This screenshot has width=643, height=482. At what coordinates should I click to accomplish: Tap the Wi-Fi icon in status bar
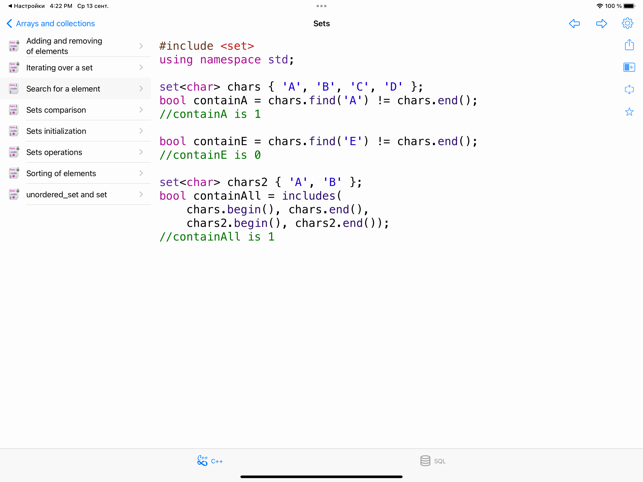[x=600, y=6]
